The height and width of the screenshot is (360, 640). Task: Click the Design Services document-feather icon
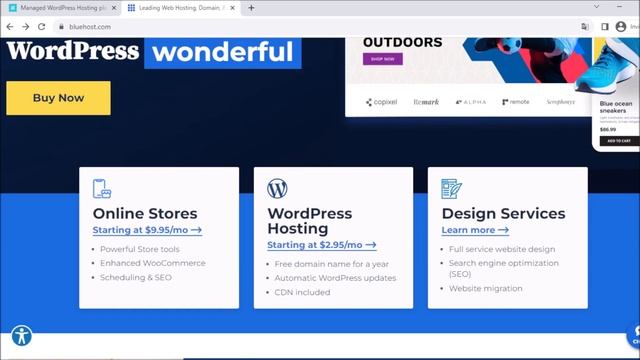coord(451,189)
